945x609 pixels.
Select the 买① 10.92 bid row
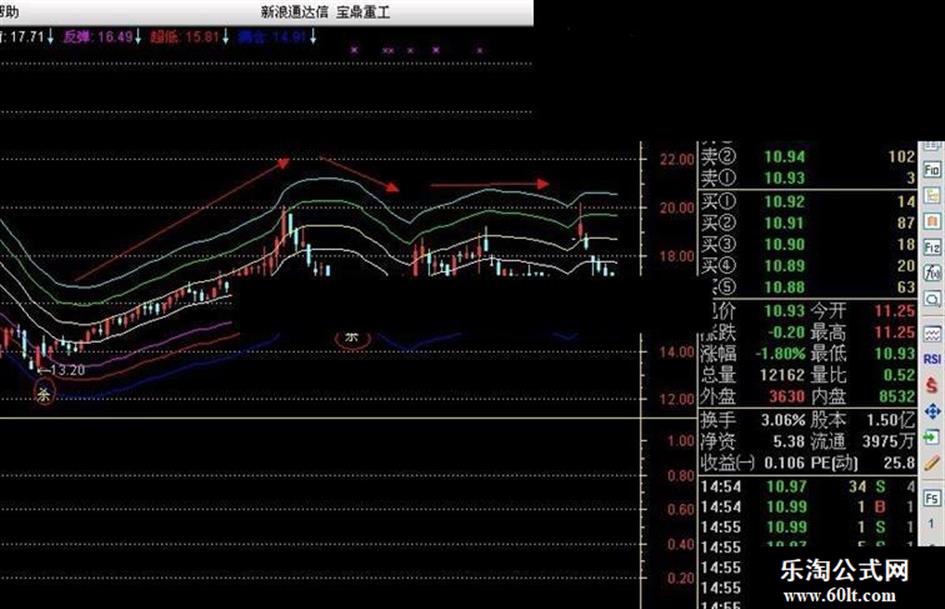pyautogui.click(x=808, y=201)
